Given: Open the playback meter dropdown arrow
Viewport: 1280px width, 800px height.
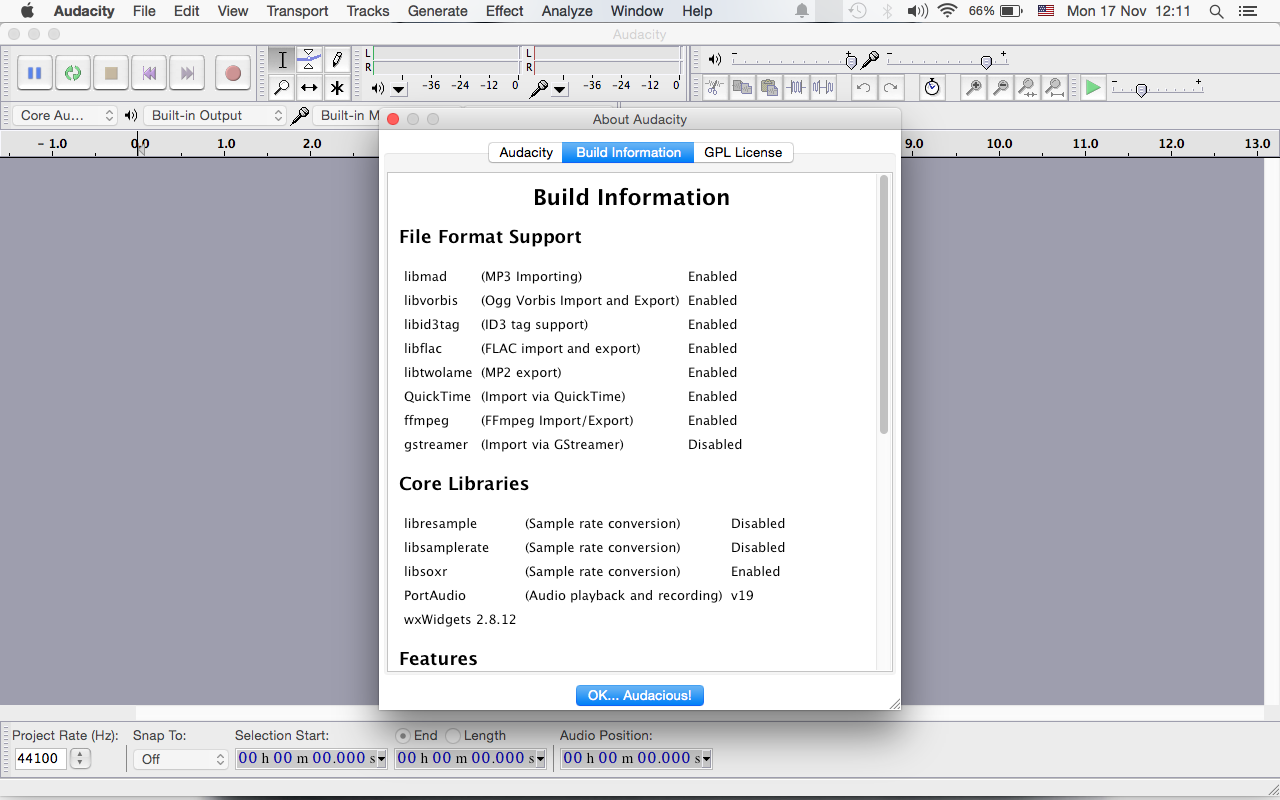Looking at the screenshot, I should pos(398,88).
